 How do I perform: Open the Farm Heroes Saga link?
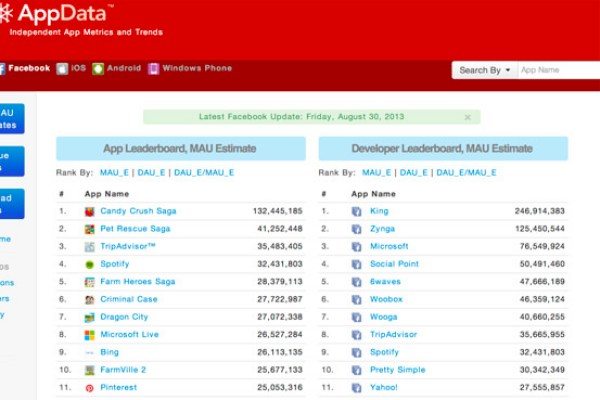click(138, 282)
